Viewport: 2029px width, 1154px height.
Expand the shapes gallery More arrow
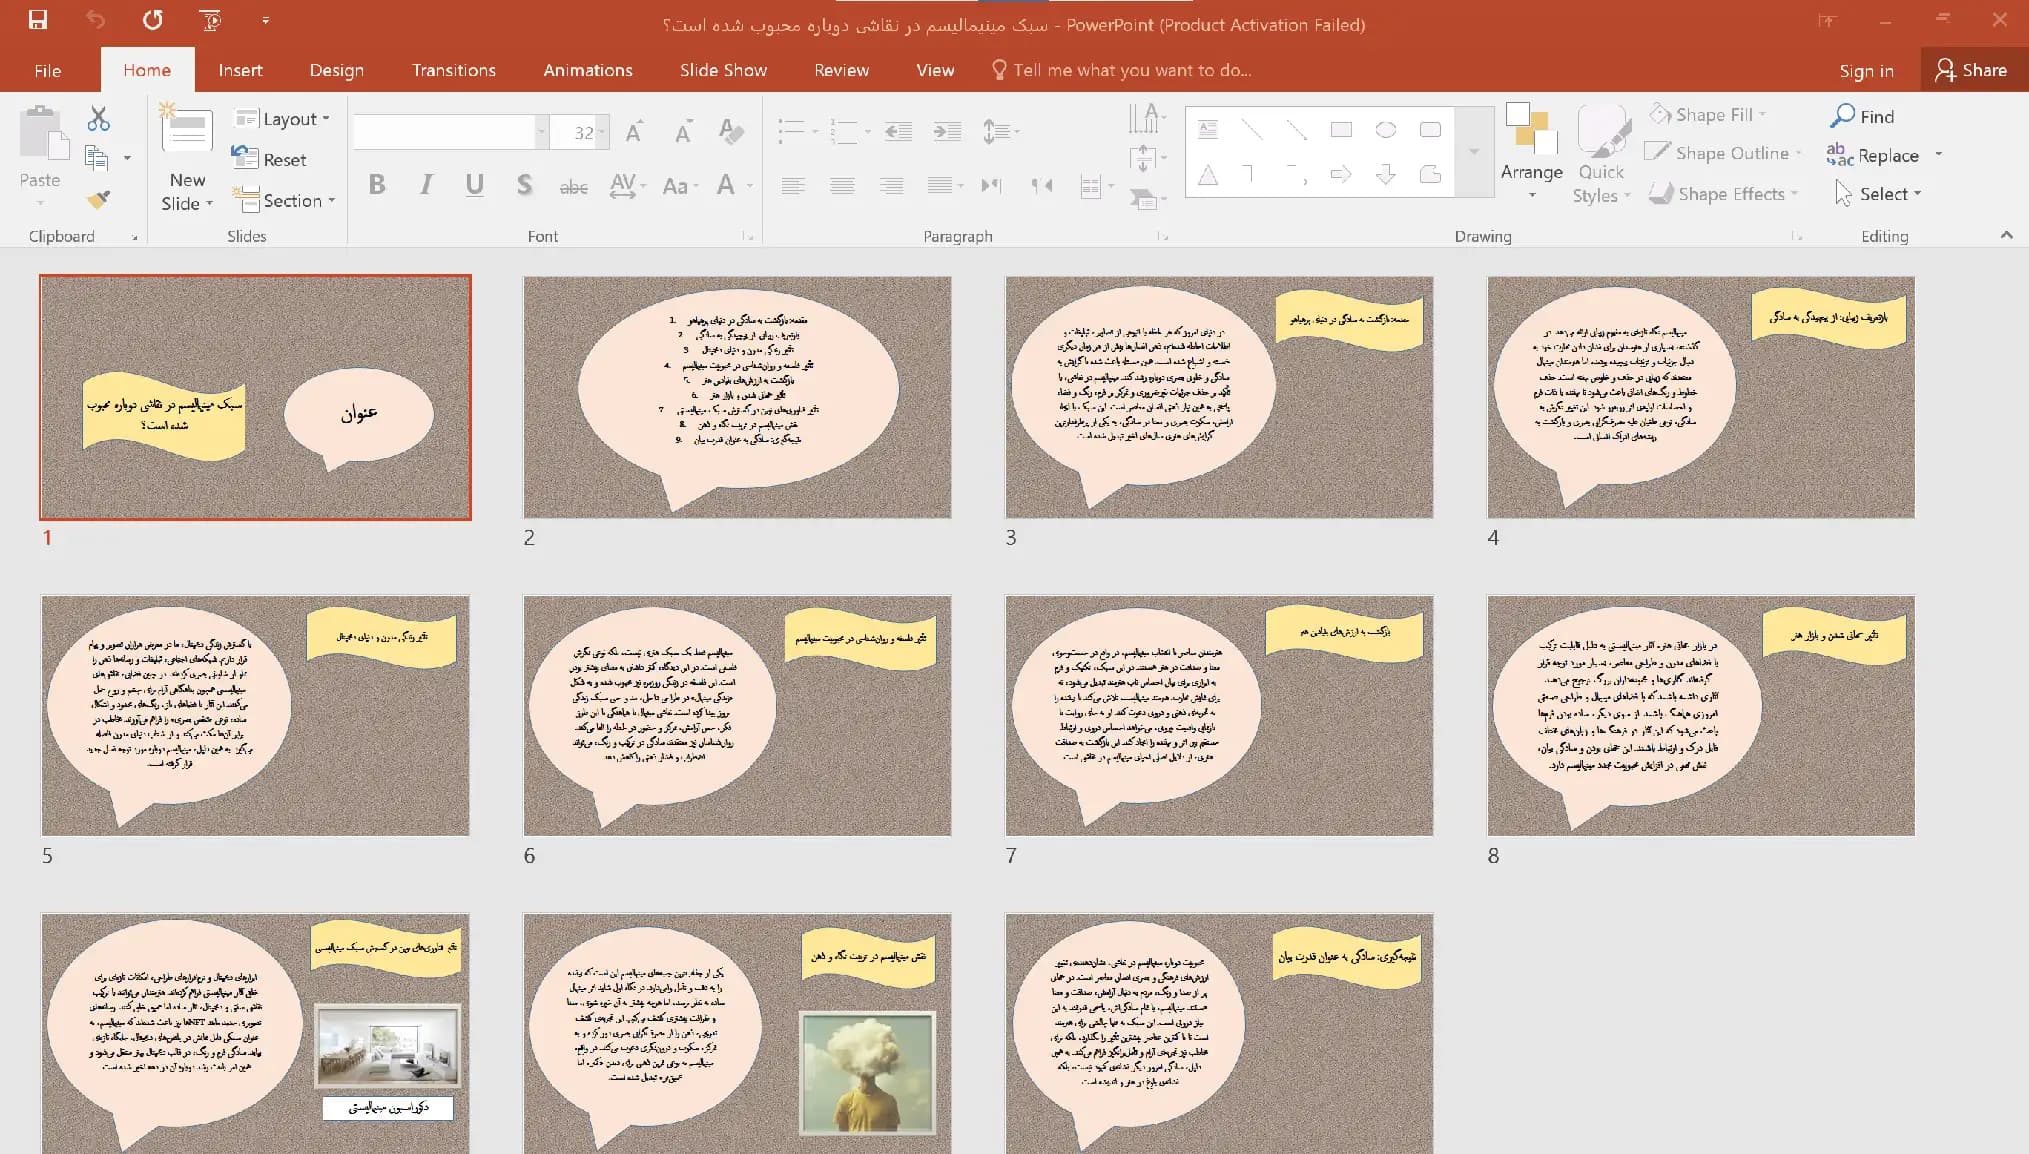tap(1473, 152)
